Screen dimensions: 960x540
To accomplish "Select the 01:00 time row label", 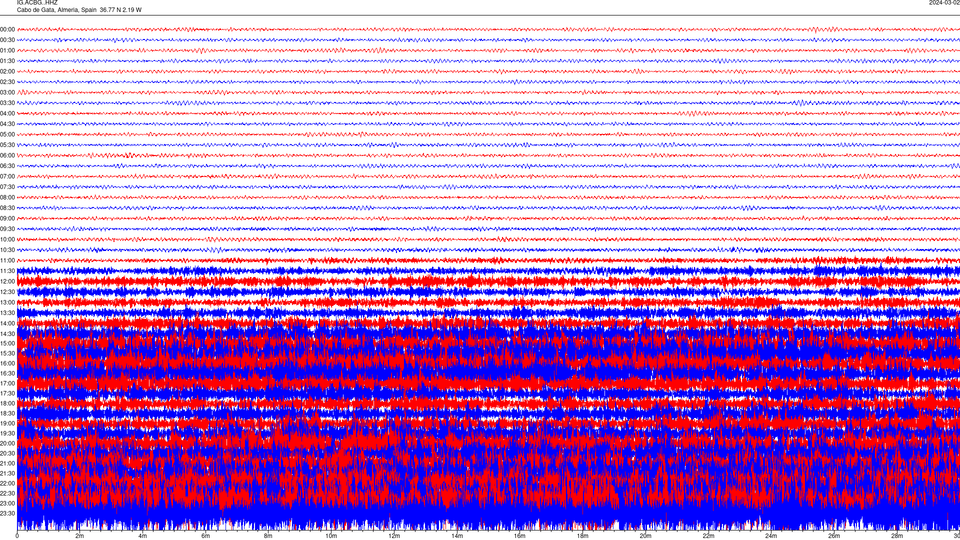I will tap(7, 50).
